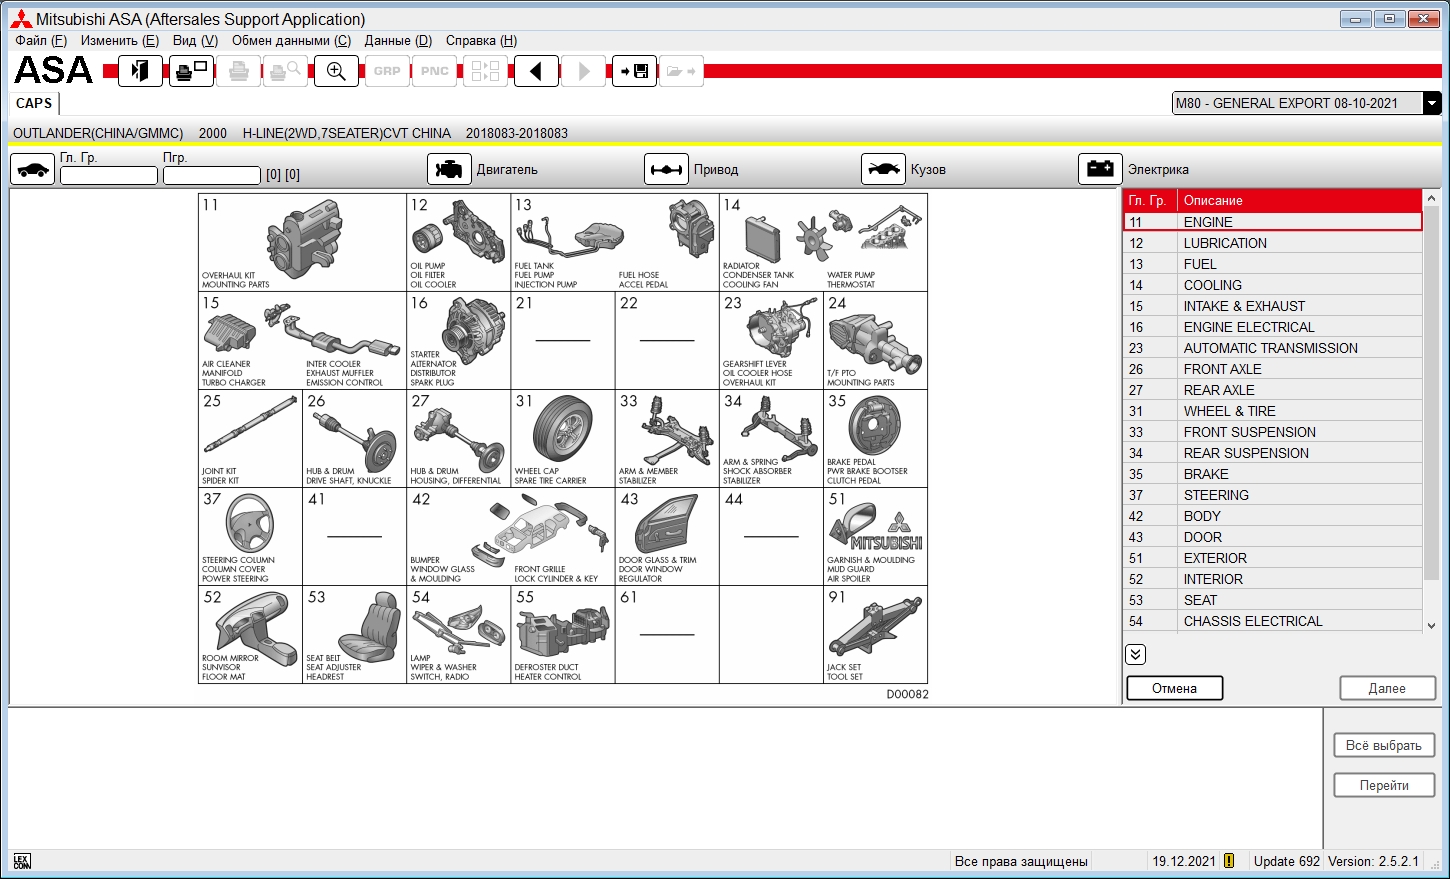Select group 35 Brake Pedal thumbnail
Viewport: 1450px width, 879px height.
pyautogui.click(x=876, y=439)
